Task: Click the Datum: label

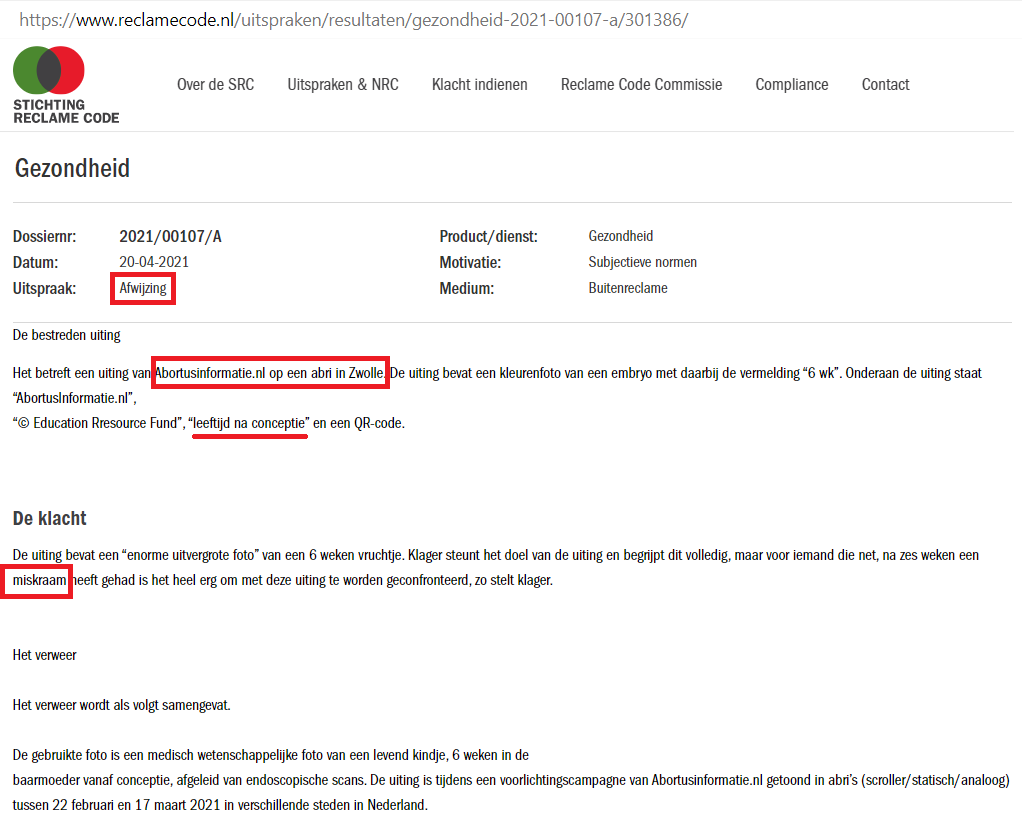Action: tap(35, 262)
